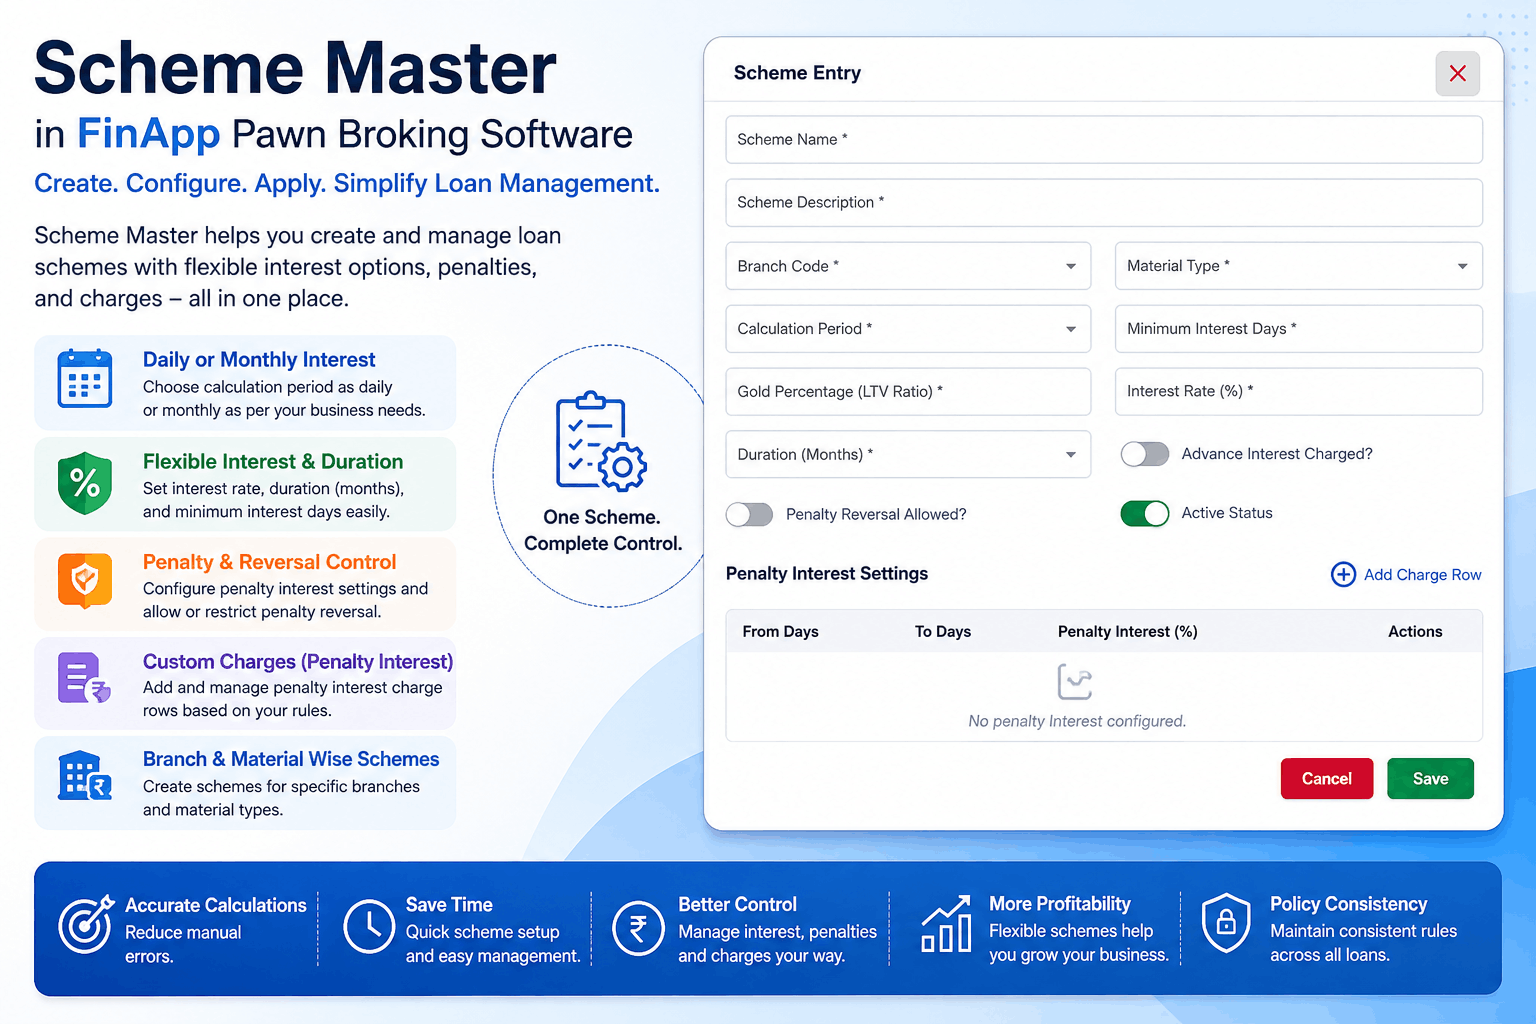This screenshot has height=1024, width=1536.
Task: Focus the Minimum Interest Days field
Action: pyautogui.click(x=1298, y=329)
